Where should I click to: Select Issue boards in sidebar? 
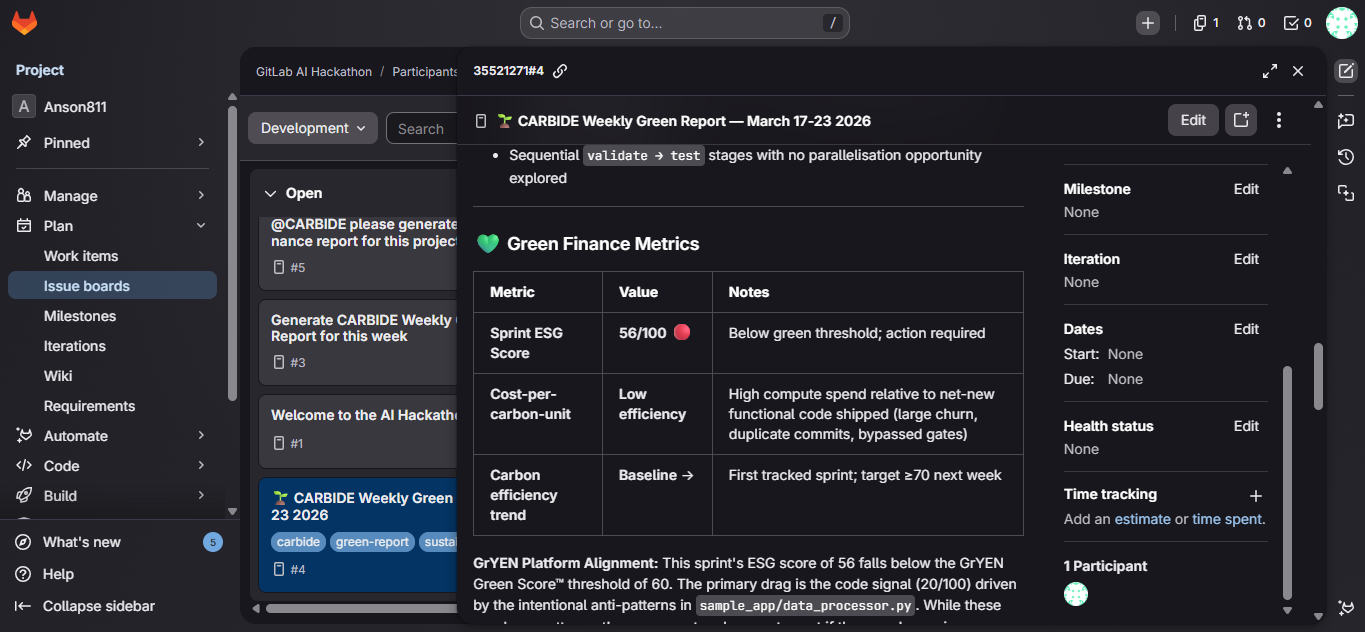click(x=112, y=286)
